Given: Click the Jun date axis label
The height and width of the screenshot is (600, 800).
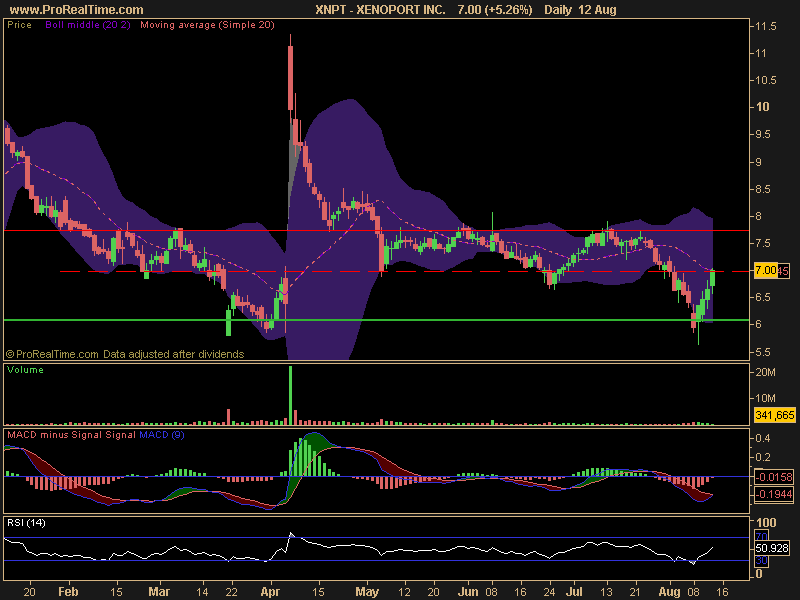Looking at the screenshot, I should tap(467, 591).
